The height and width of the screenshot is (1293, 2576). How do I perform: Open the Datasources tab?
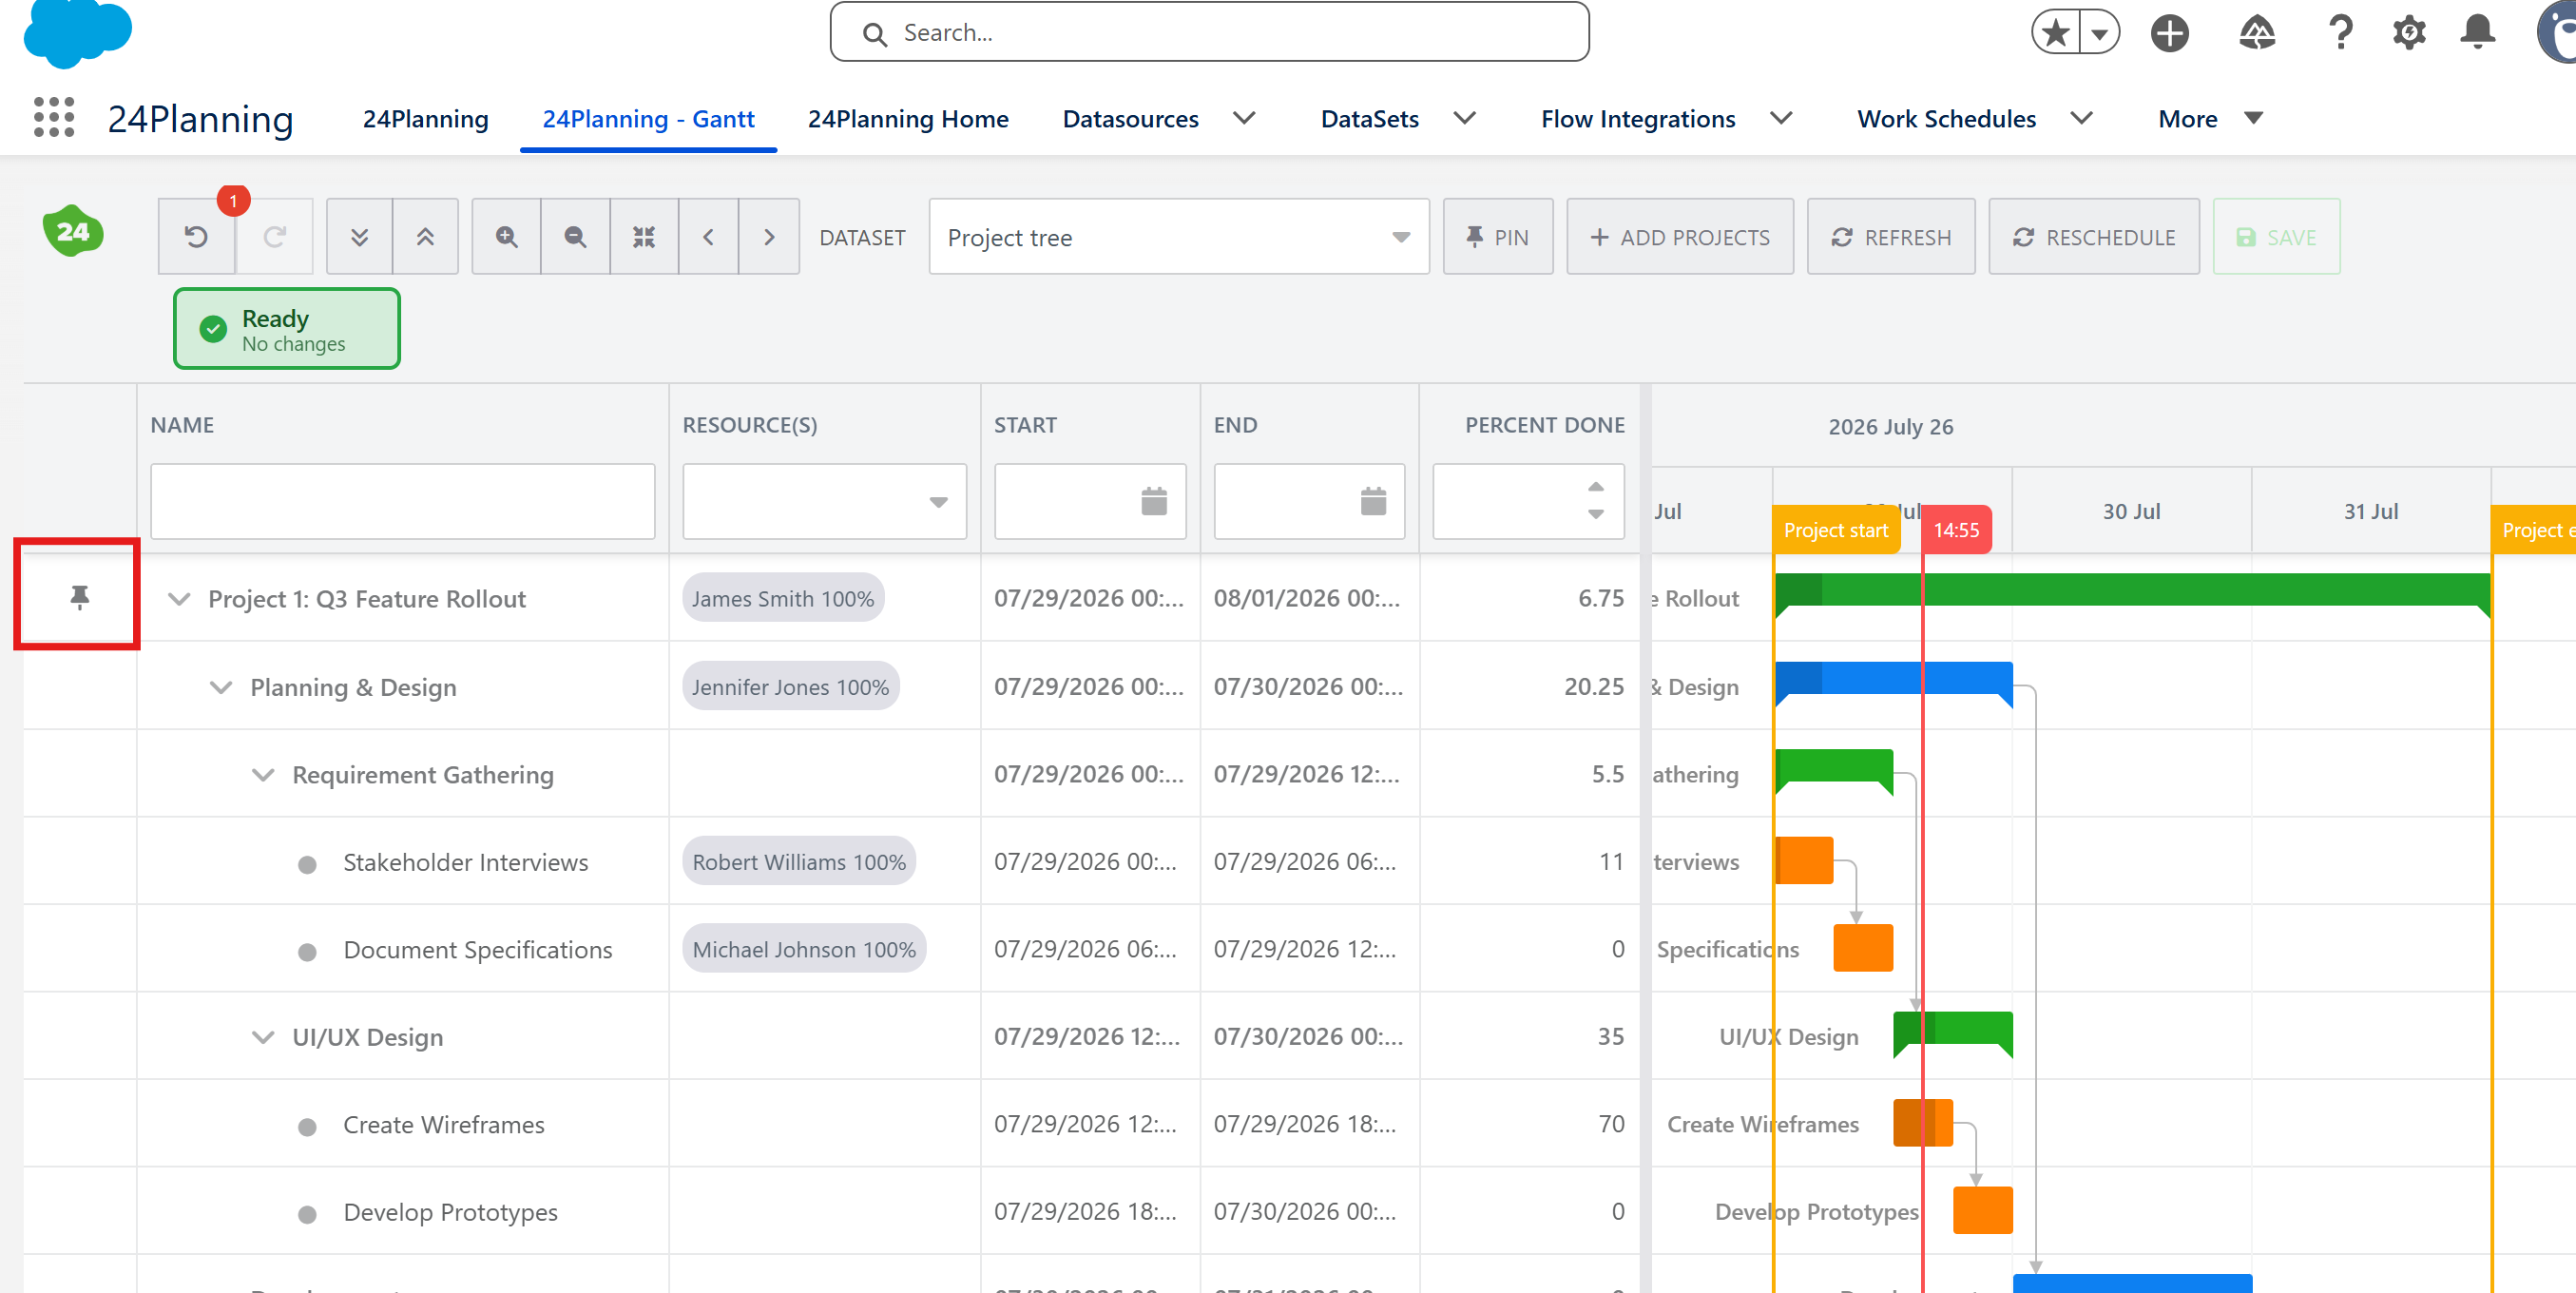coord(1130,119)
